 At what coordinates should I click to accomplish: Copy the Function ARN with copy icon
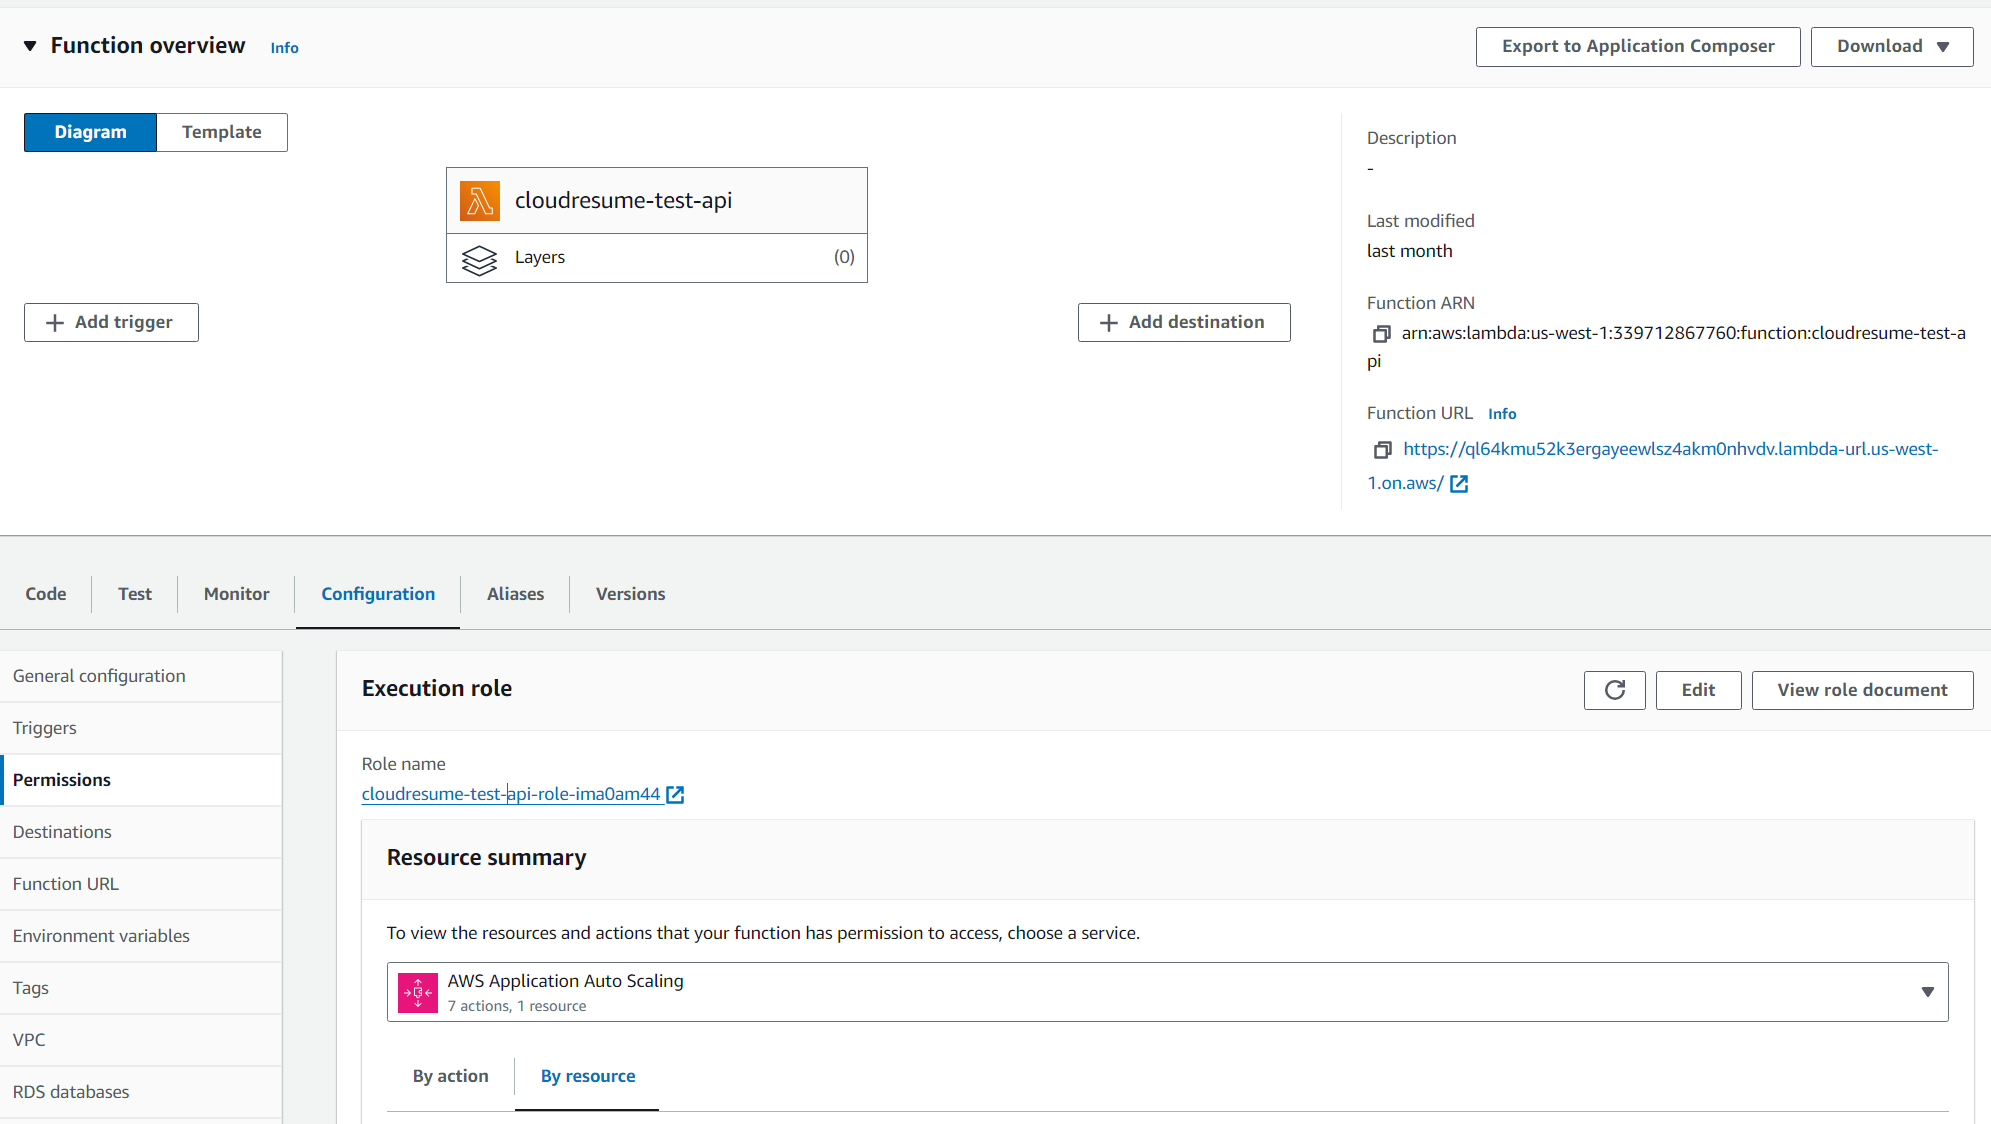click(x=1382, y=334)
